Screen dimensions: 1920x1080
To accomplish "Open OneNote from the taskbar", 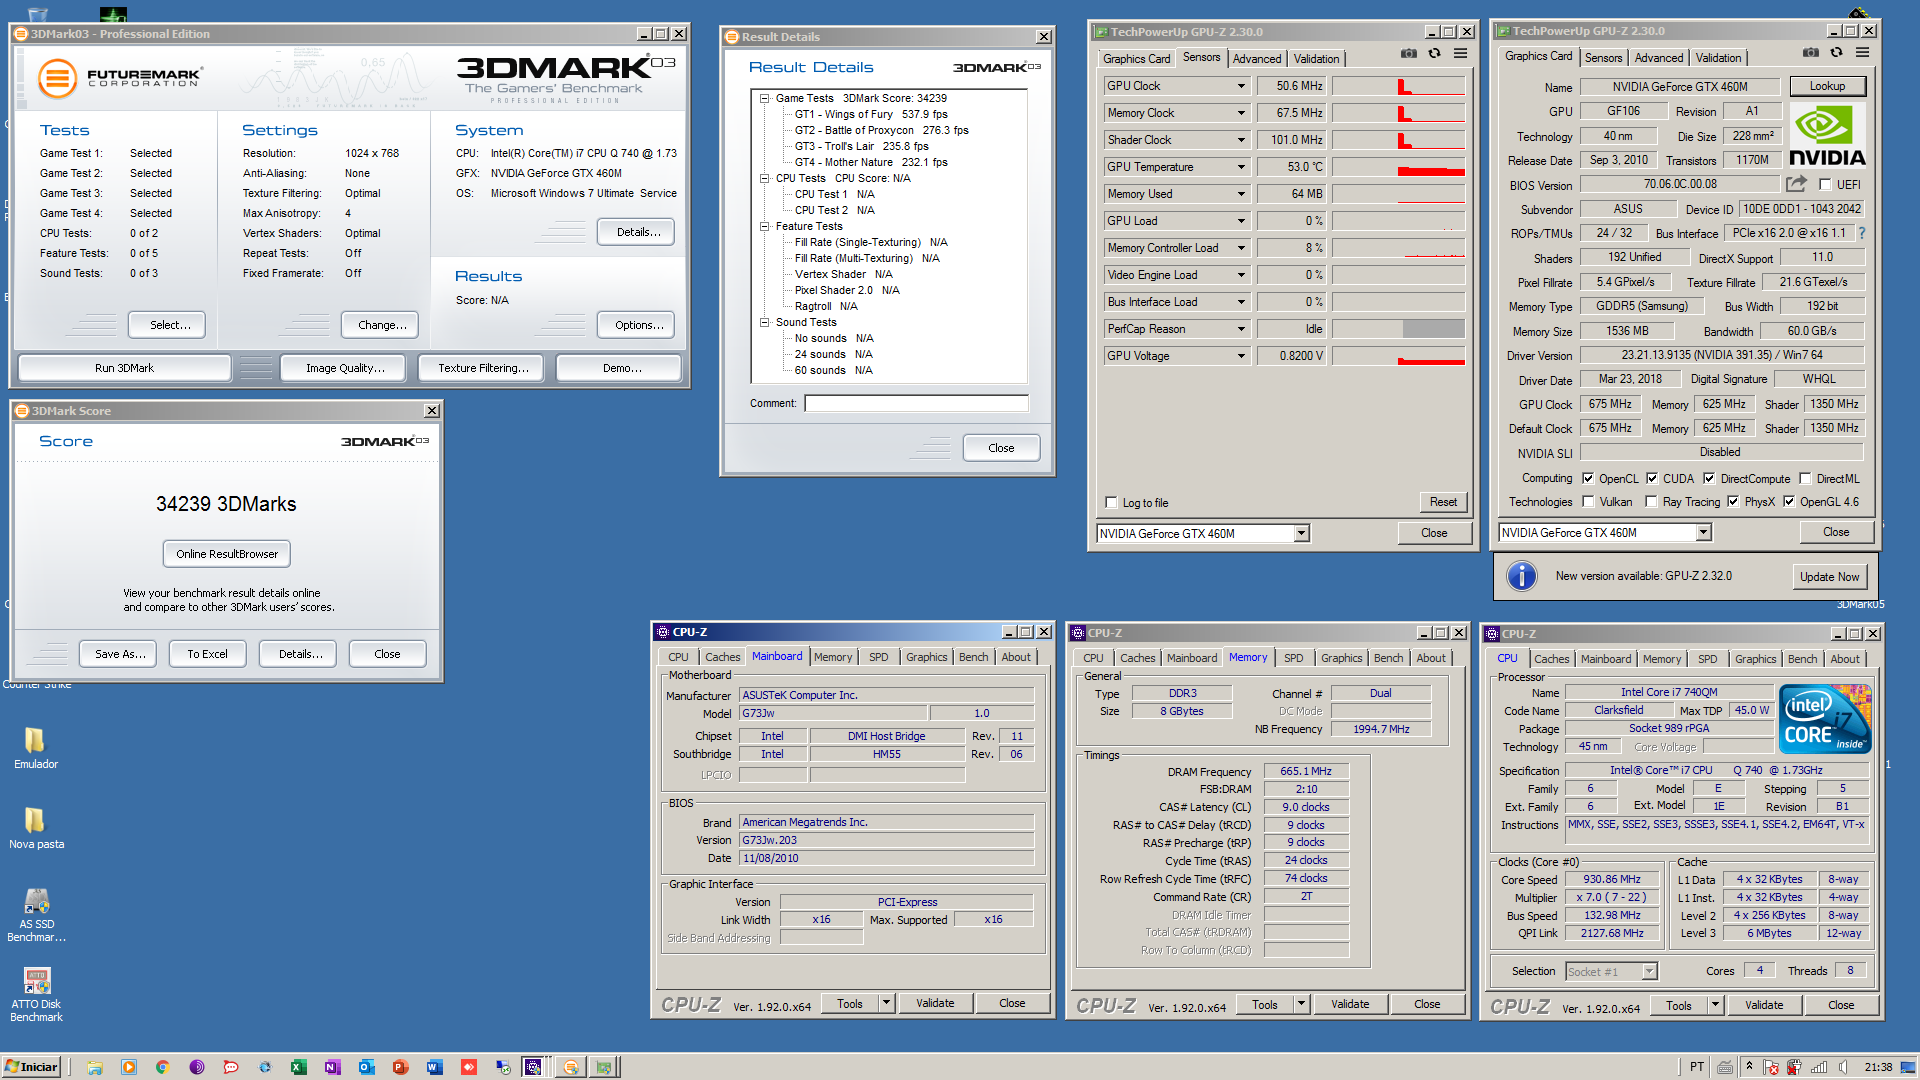I will 332,1067.
